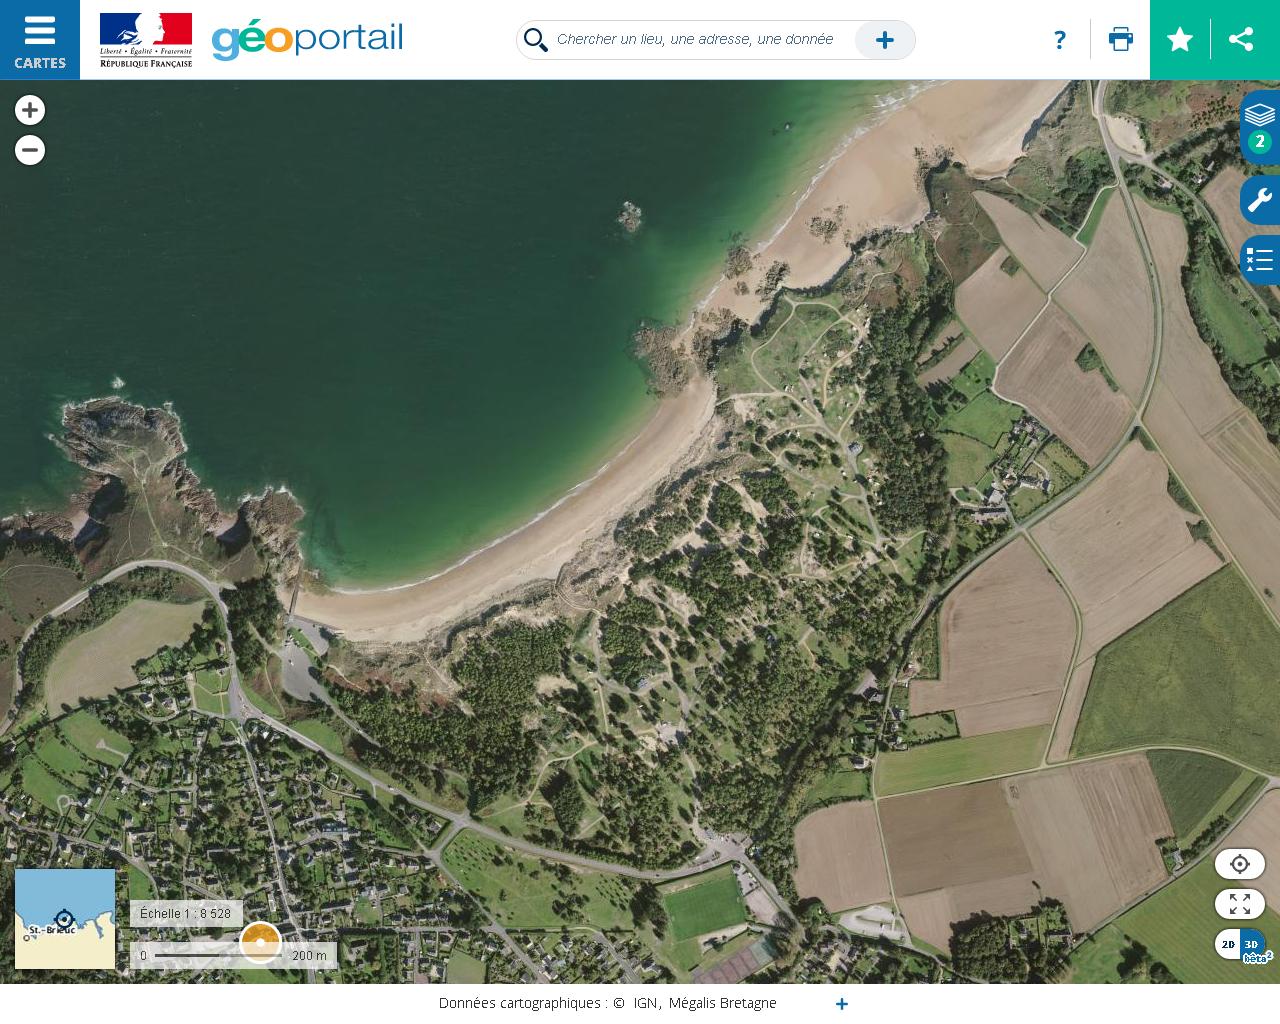Viewport: 1280px width, 1024px height.
Task: Share the map via the share icon
Action: 1241,40
